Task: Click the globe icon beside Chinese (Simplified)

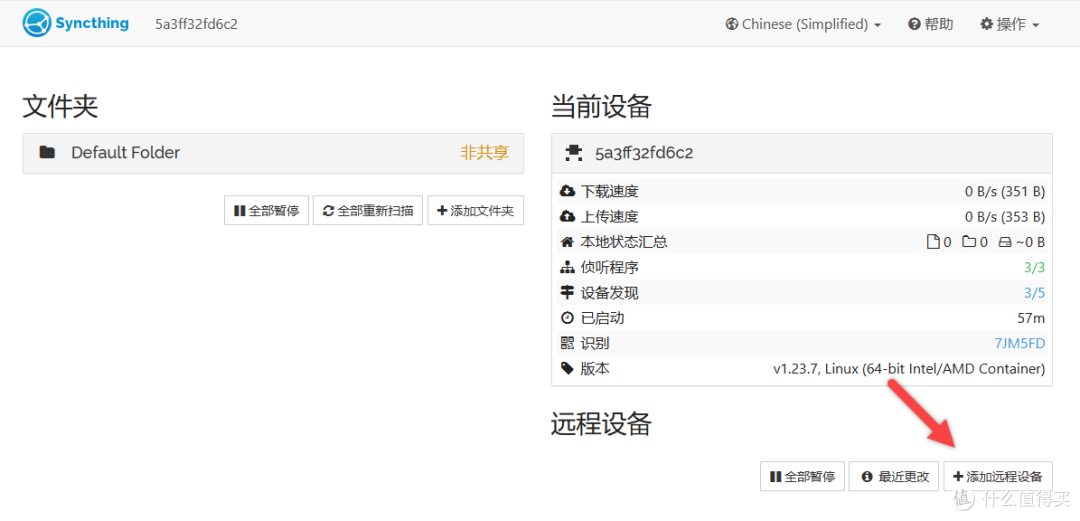Action: (x=732, y=24)
